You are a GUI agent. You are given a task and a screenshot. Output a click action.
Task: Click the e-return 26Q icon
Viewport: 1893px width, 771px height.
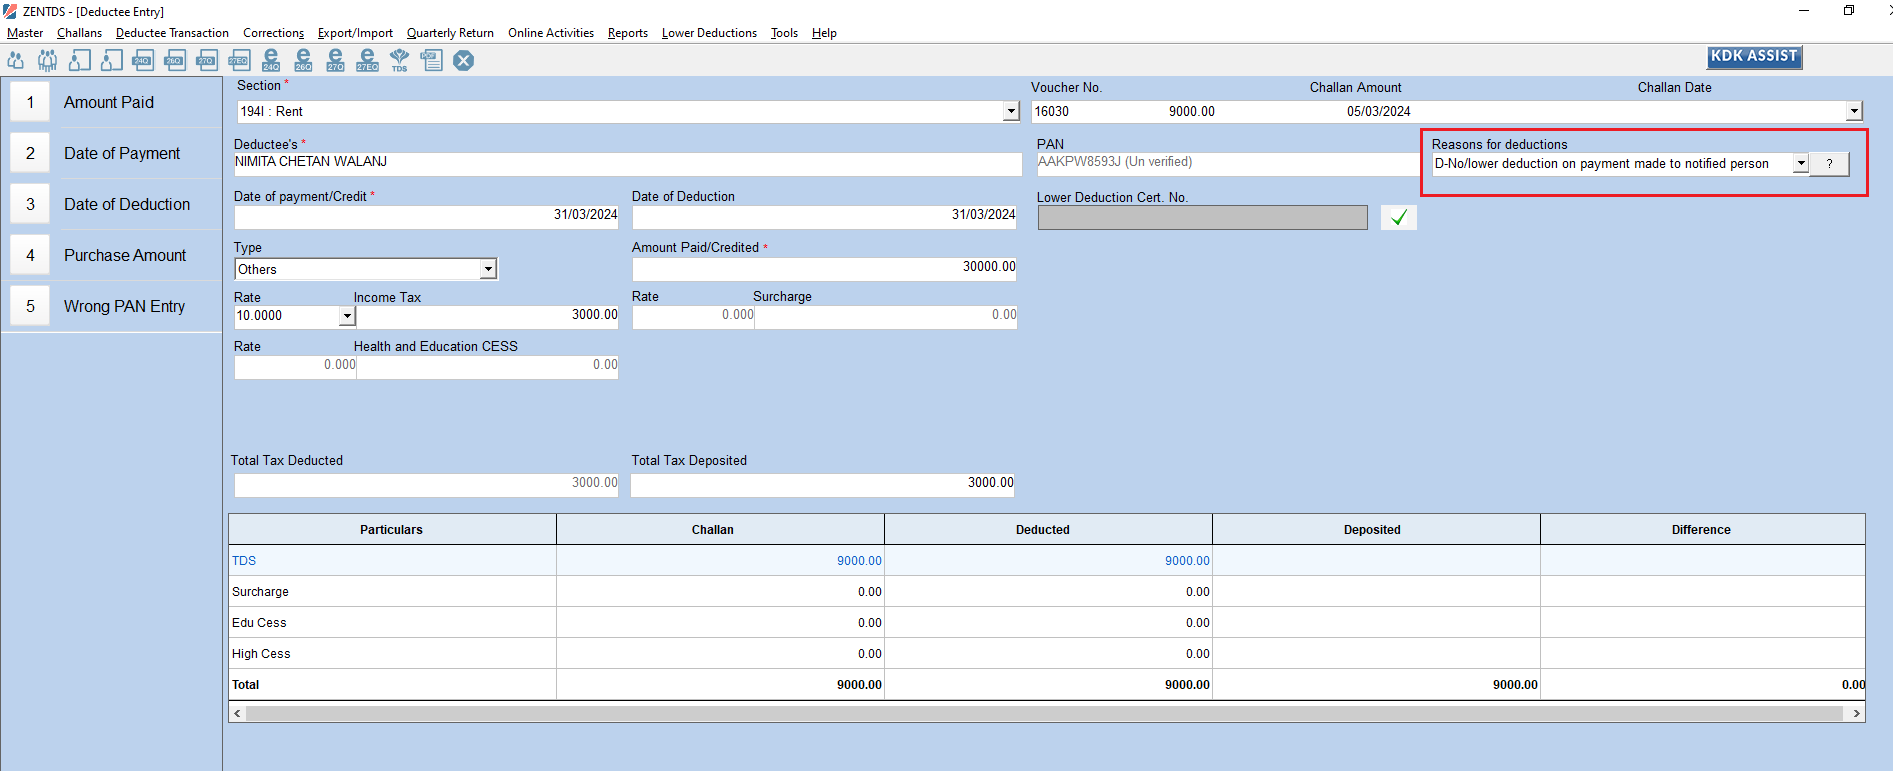click(303, 60)
